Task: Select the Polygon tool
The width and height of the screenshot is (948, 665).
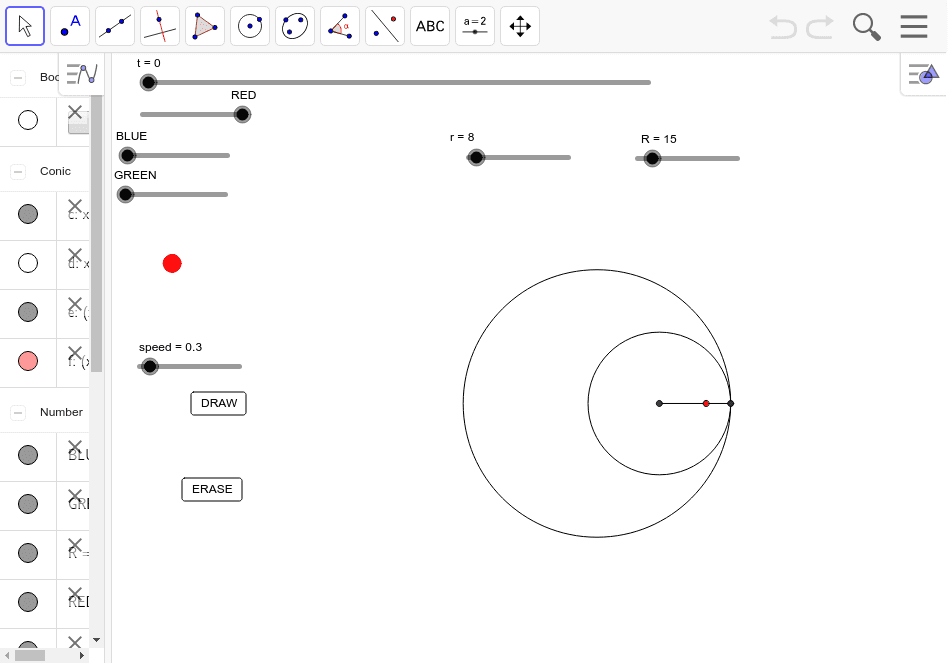Action: tap(204, 25)
